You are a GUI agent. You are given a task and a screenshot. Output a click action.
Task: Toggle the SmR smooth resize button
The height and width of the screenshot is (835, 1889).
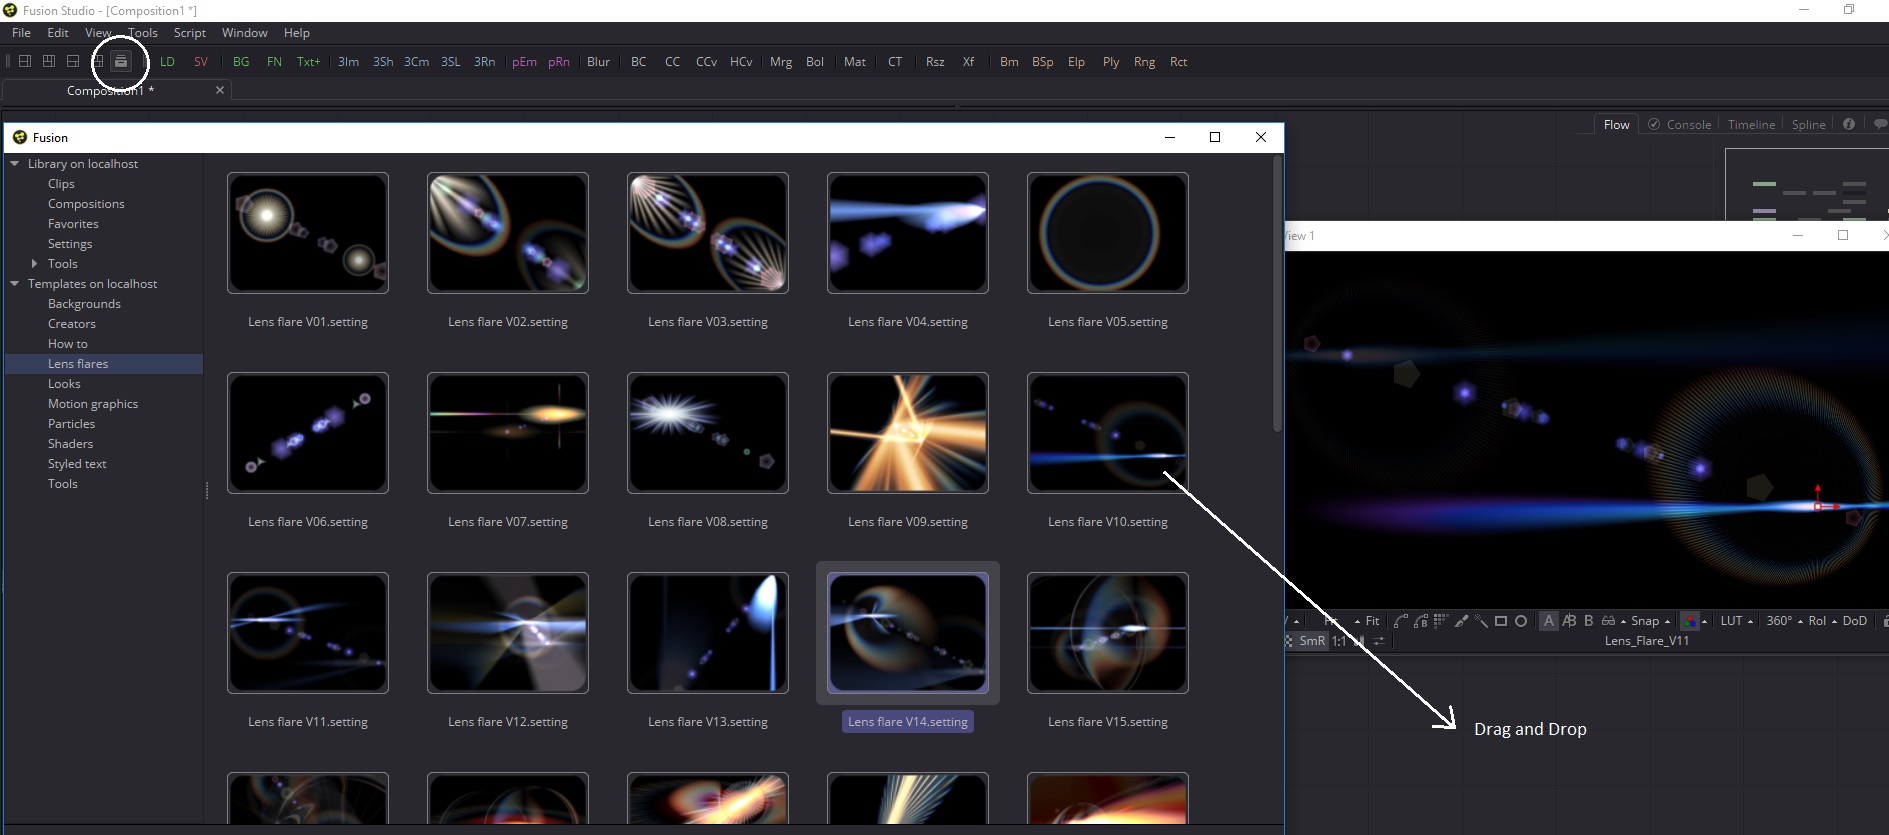(x=1312, y=641)
